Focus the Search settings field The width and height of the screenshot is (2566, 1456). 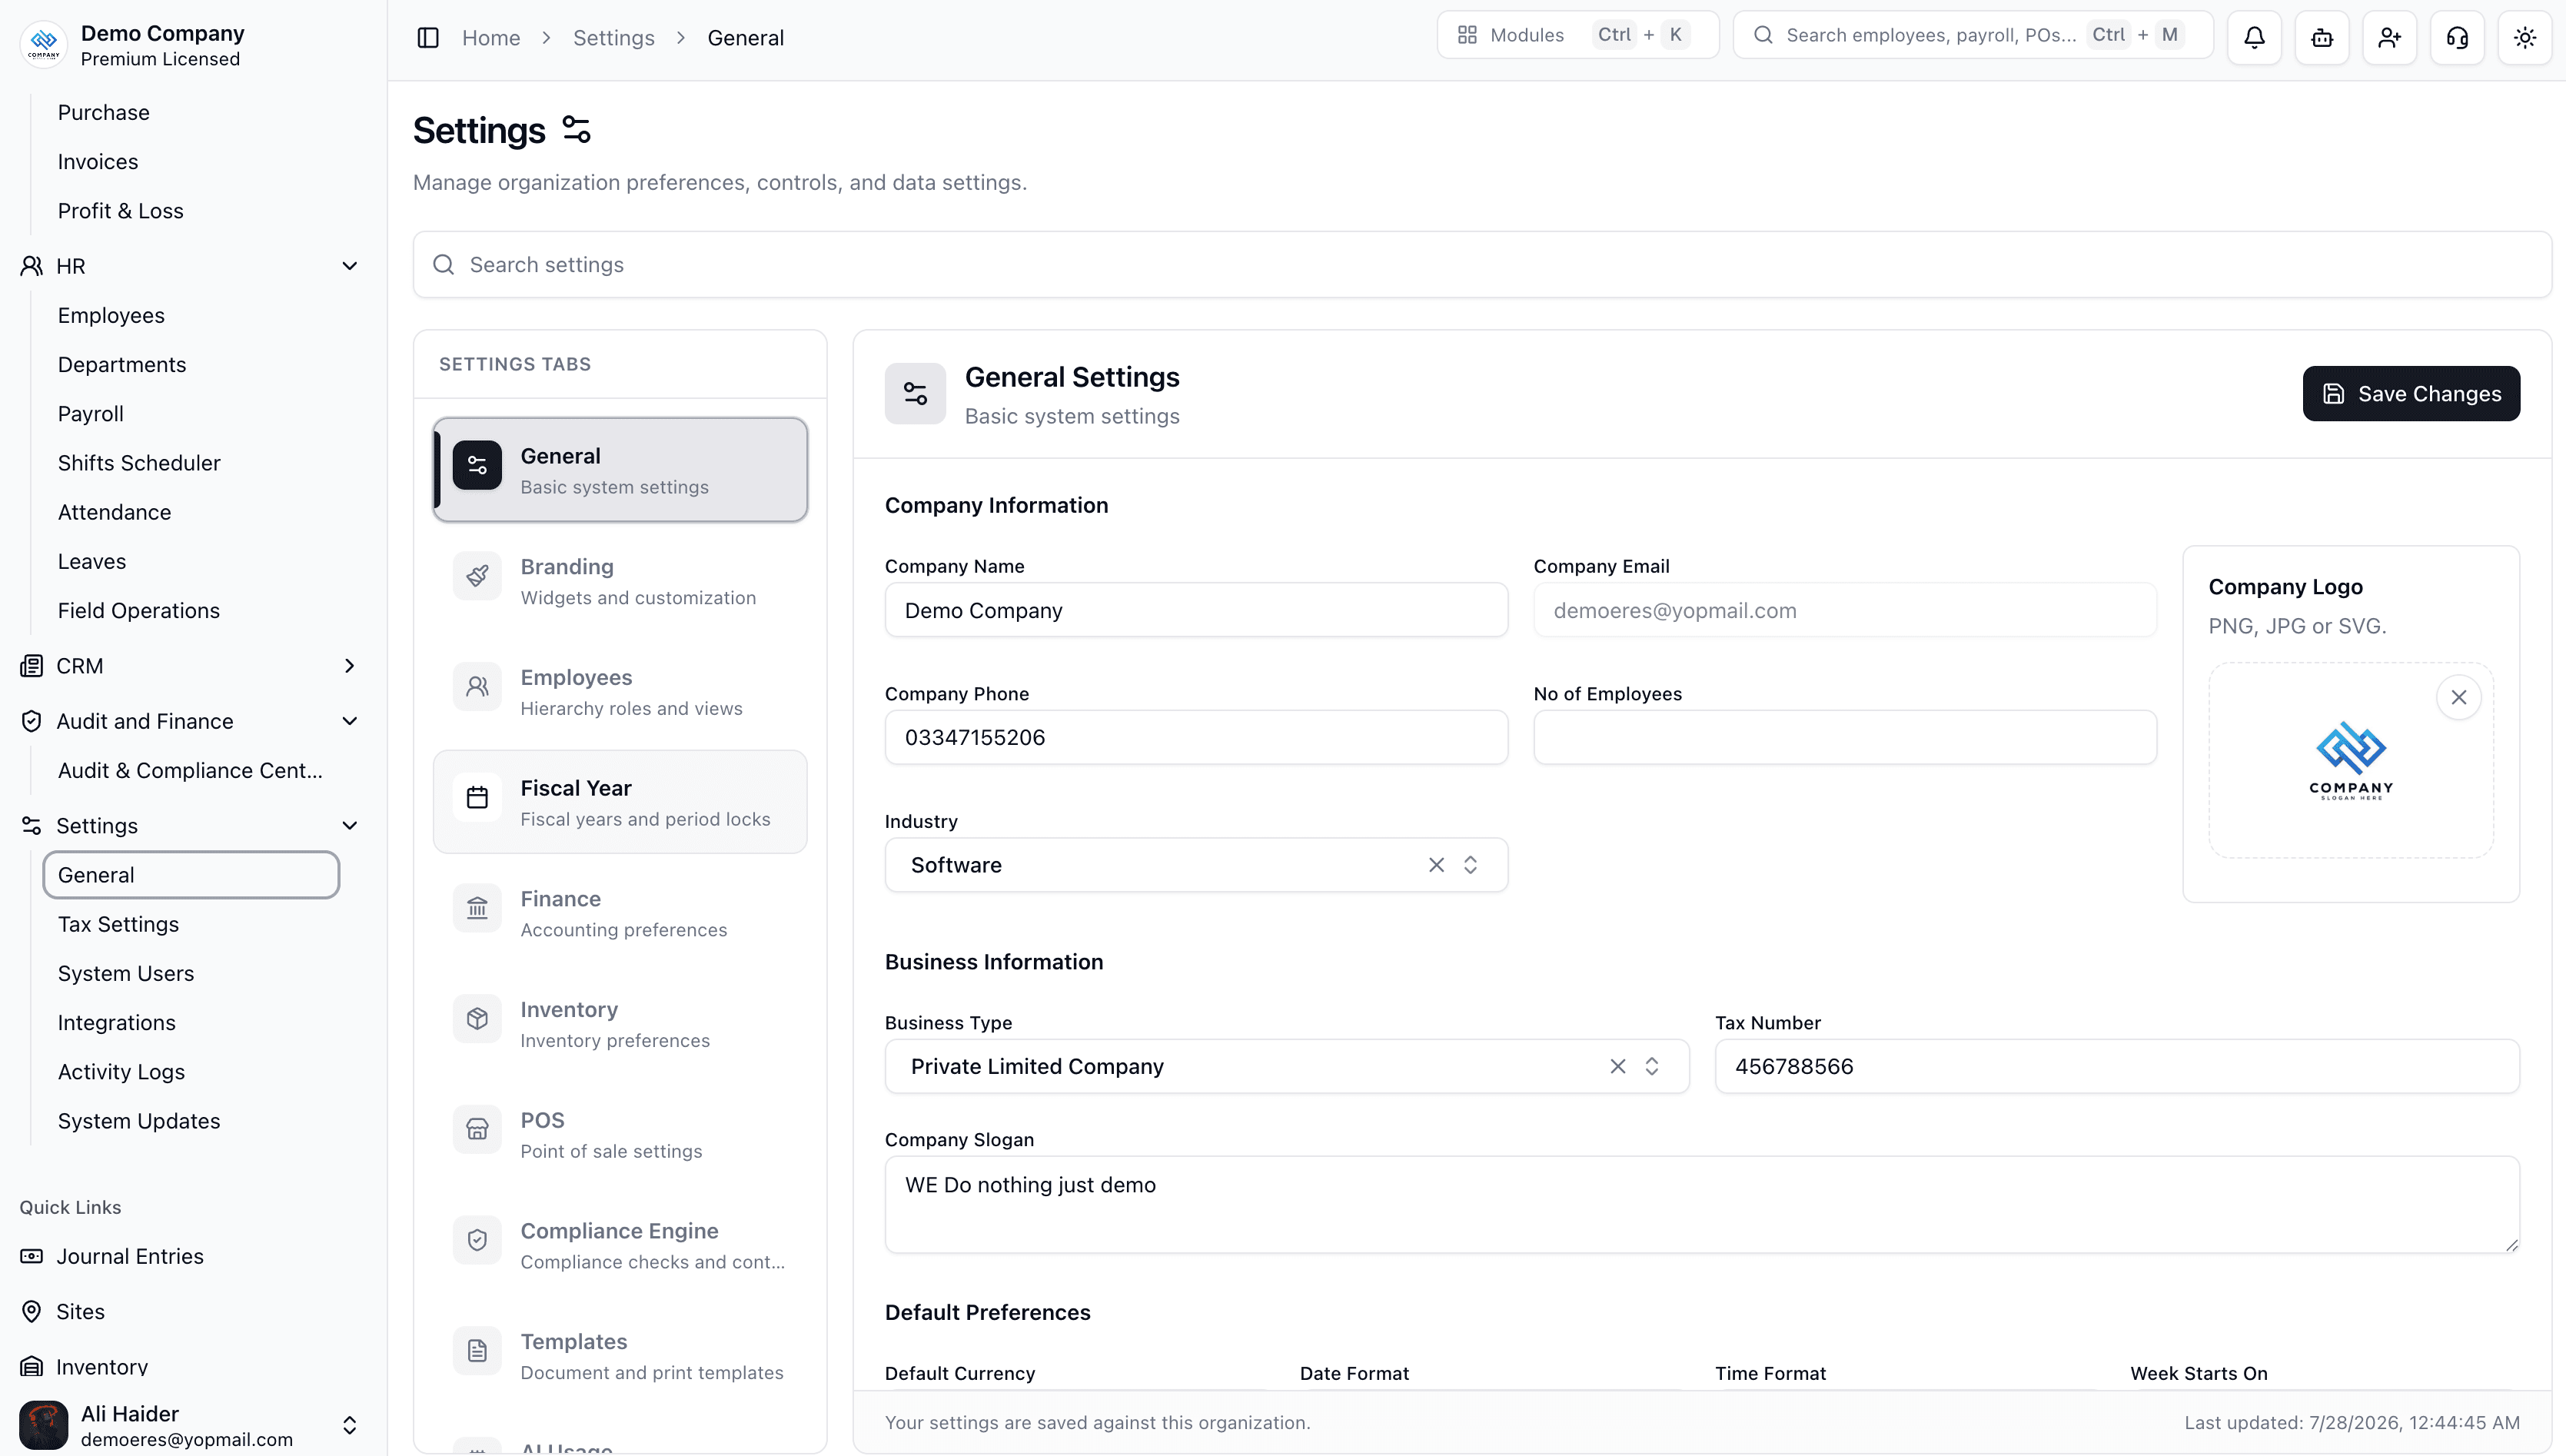[x=1482, y=264]
